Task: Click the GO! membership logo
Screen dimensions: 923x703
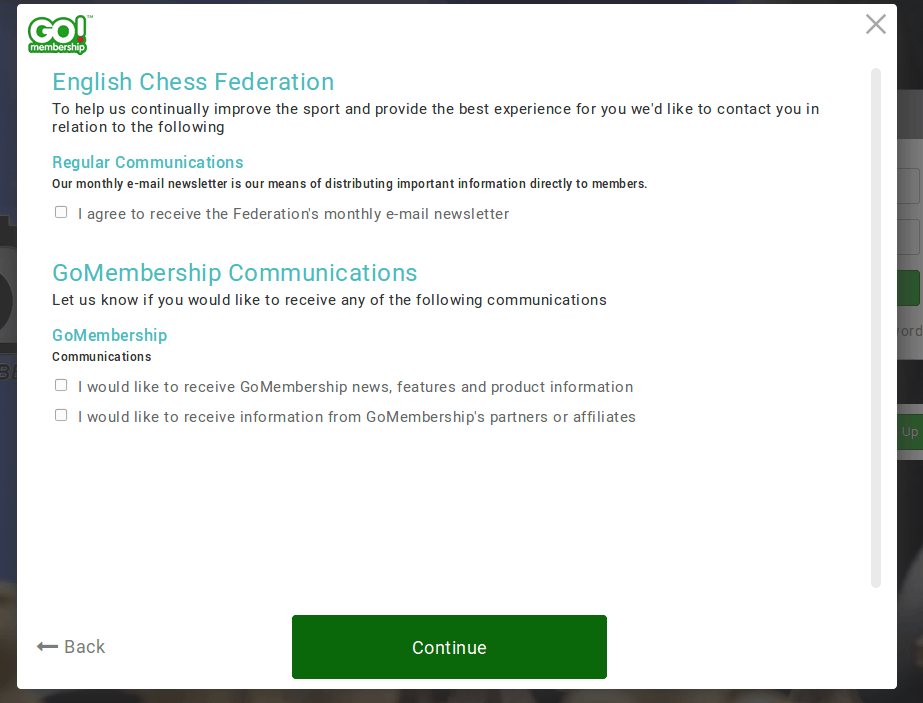Action: click(58, 35)
